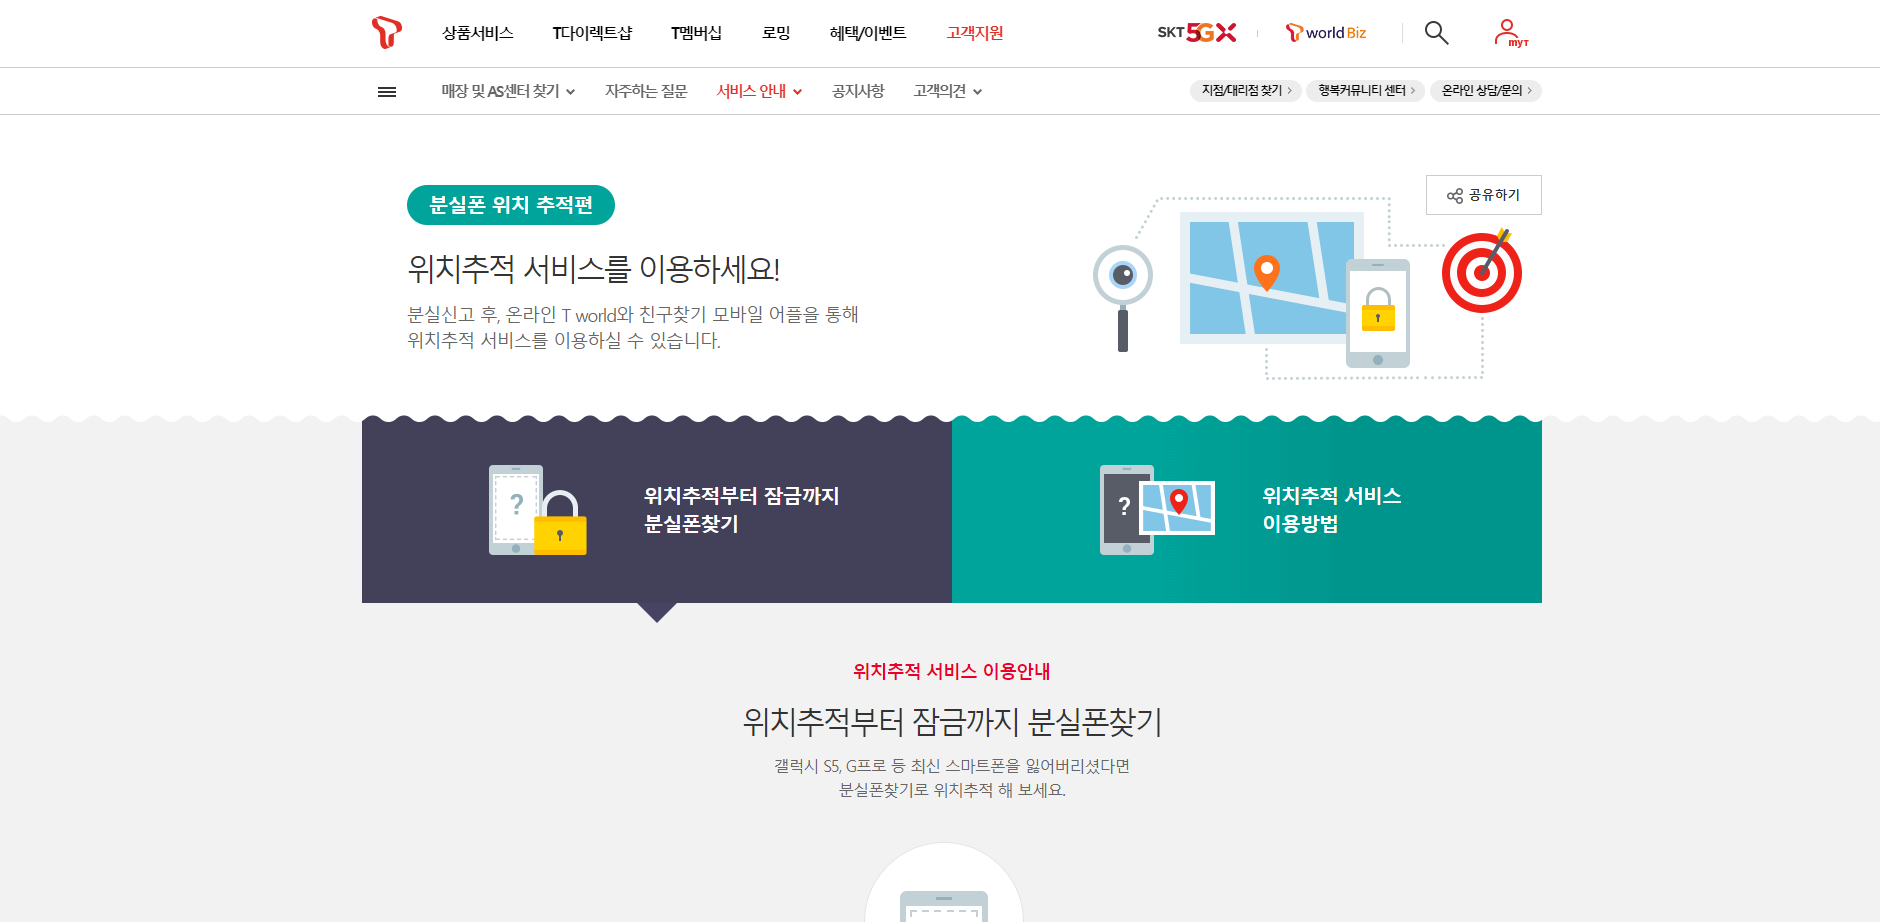Screen dimensions: 1880x922
Task: Open the myT user profile icon
Action: point(1510,33)
